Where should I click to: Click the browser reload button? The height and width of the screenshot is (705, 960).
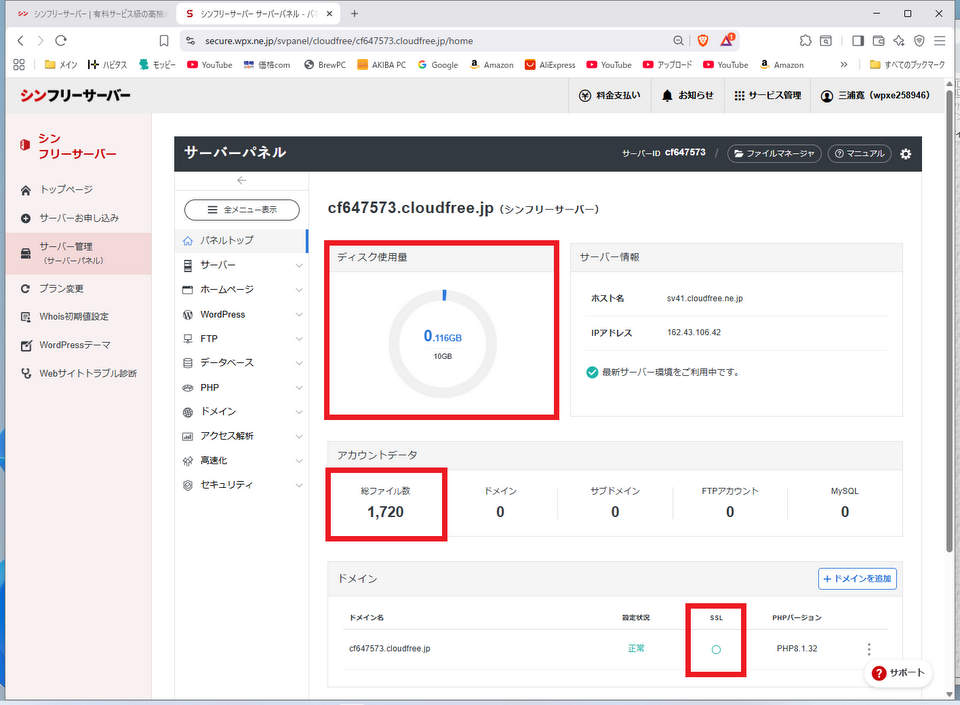click(61, 41)
